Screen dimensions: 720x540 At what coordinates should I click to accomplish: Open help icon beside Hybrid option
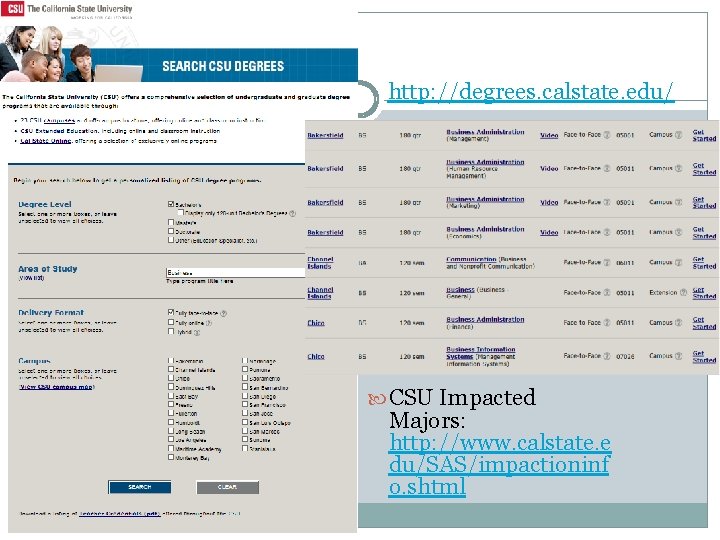(x=197, y=332)
